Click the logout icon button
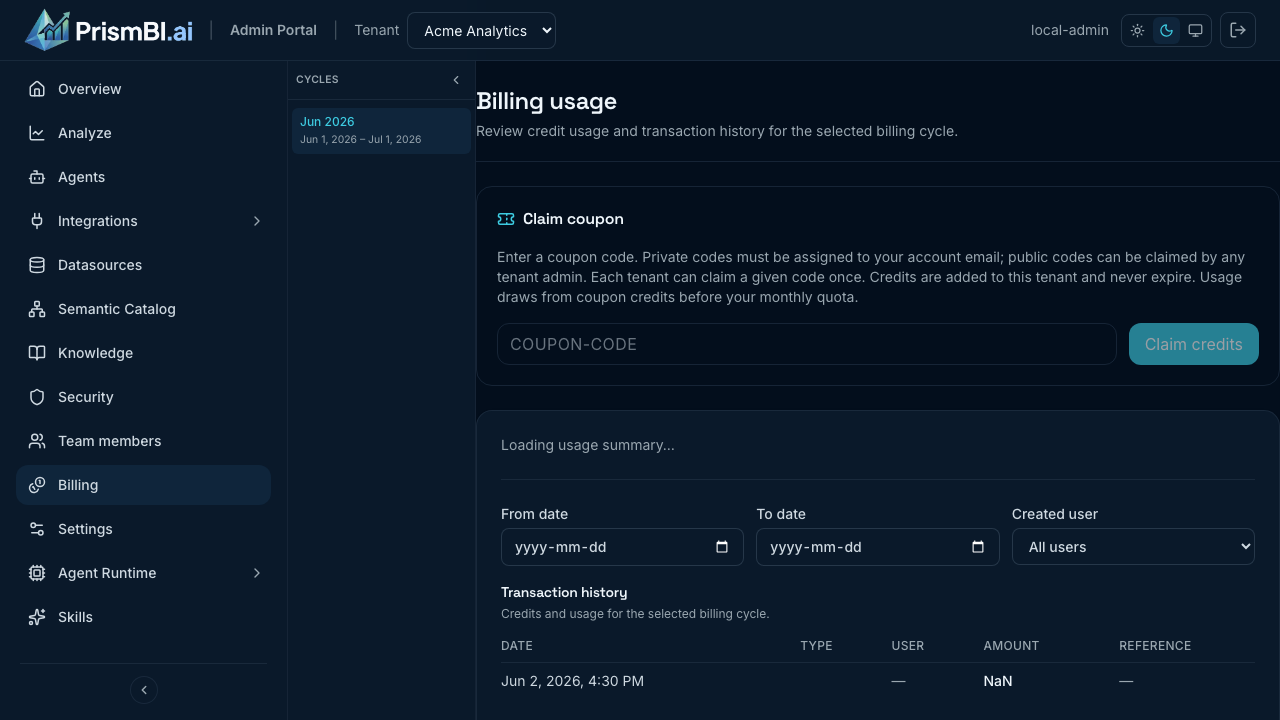 click(1238, 30)
